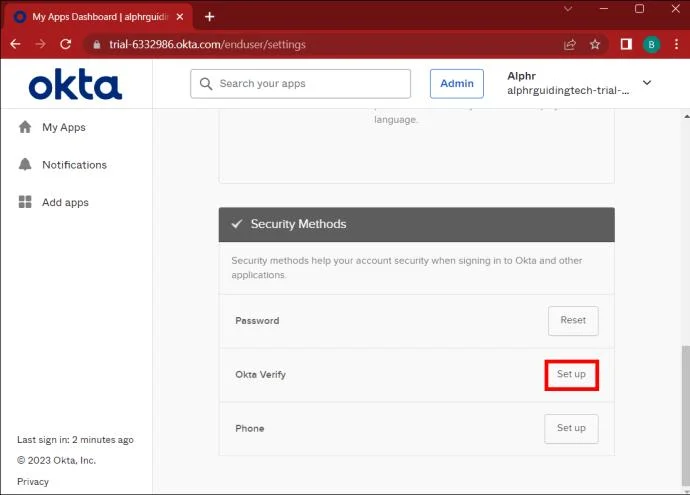This screenshot has width=690, height=495.
Task: Click the Okta Verify label
Action: (x=261, y=374)
